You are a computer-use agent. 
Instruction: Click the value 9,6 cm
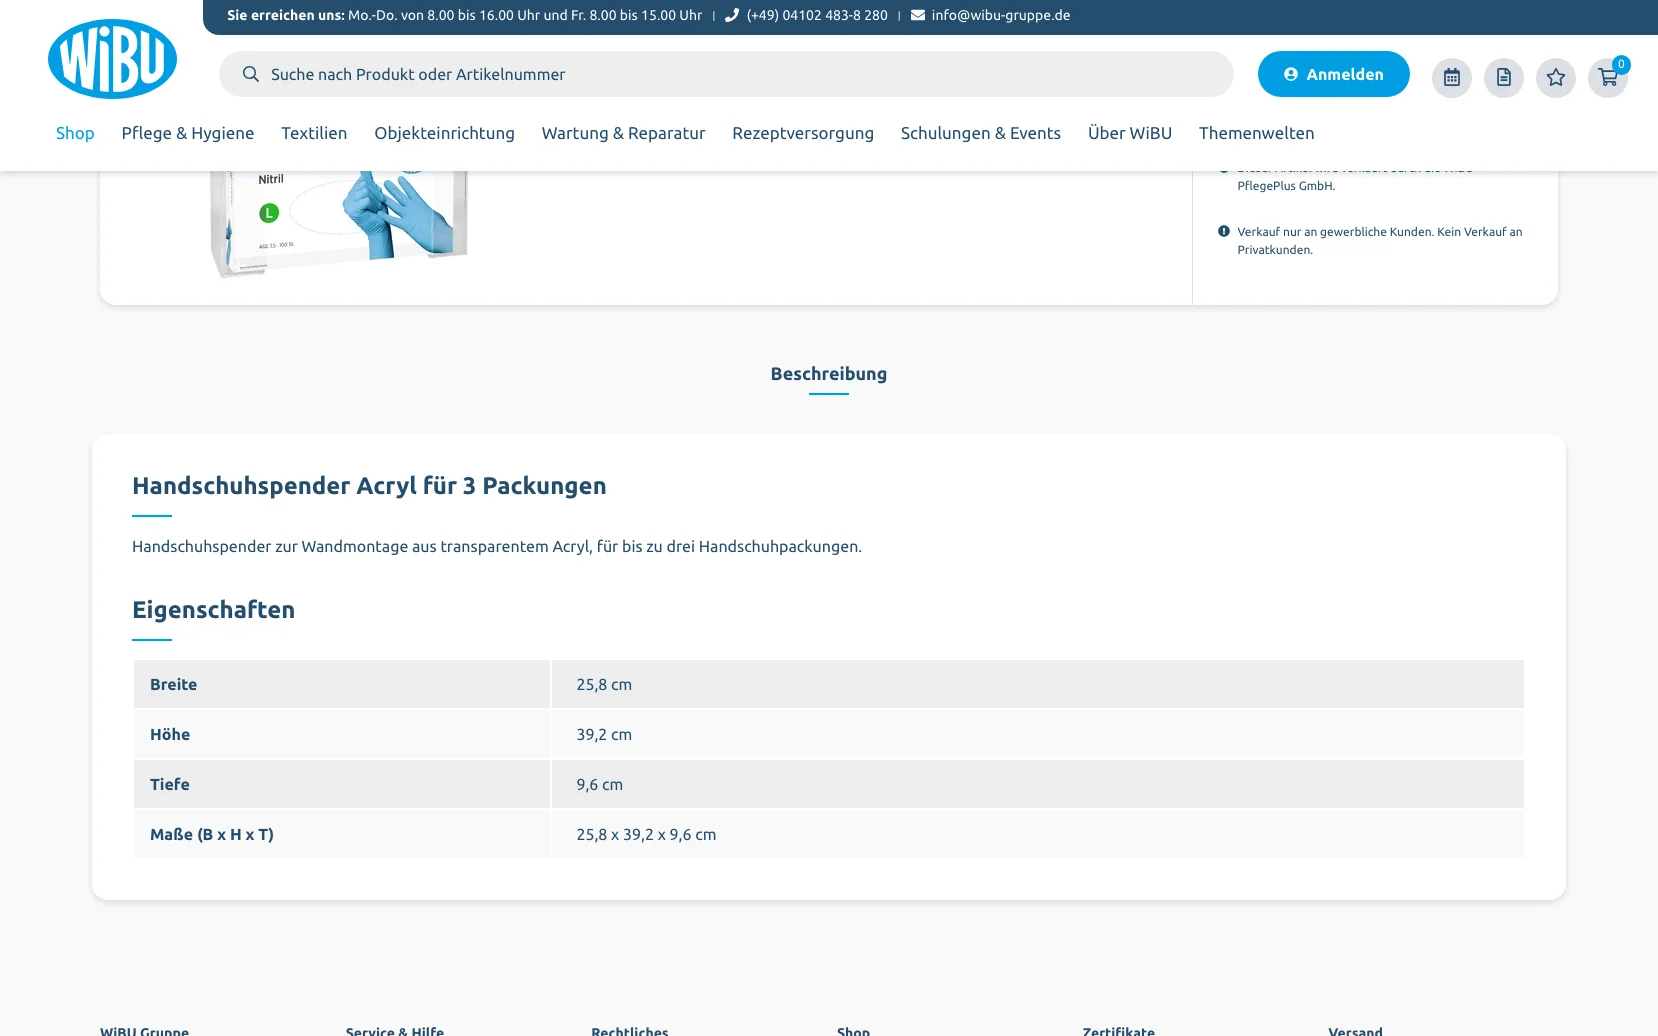click(x=600, y=785)
